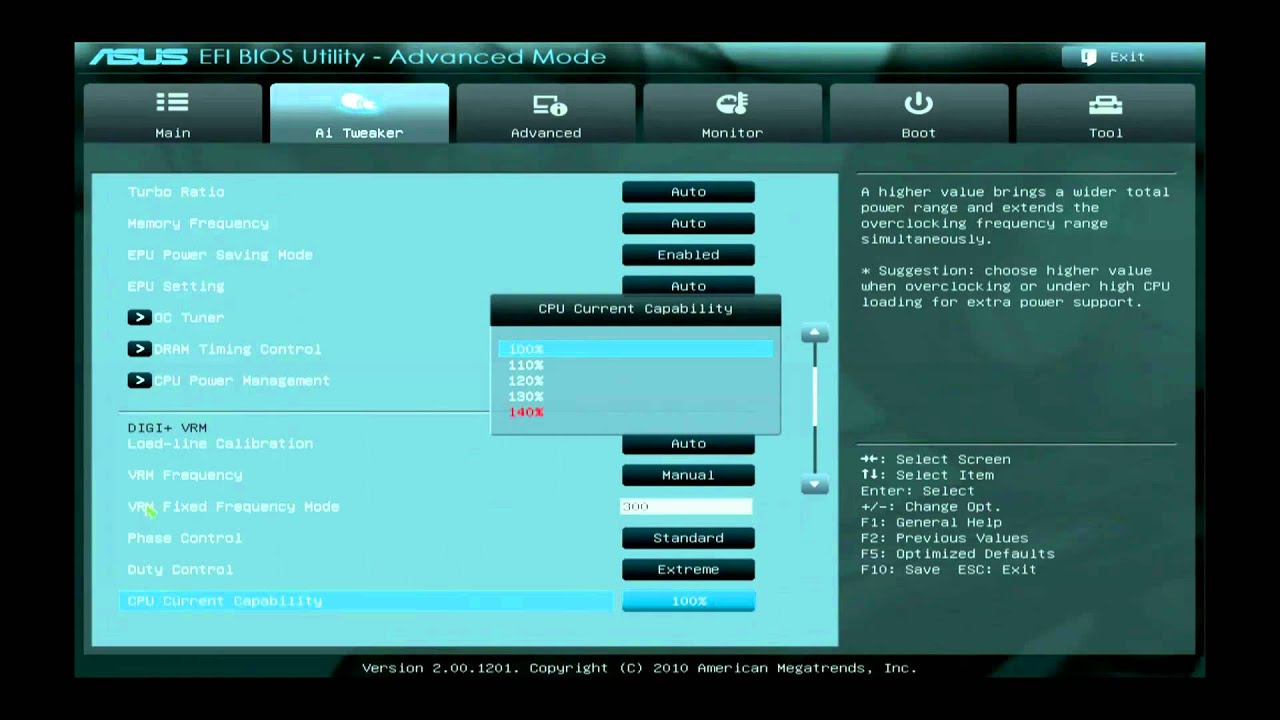Choose the 130% option in popup

tap(526, 397)
